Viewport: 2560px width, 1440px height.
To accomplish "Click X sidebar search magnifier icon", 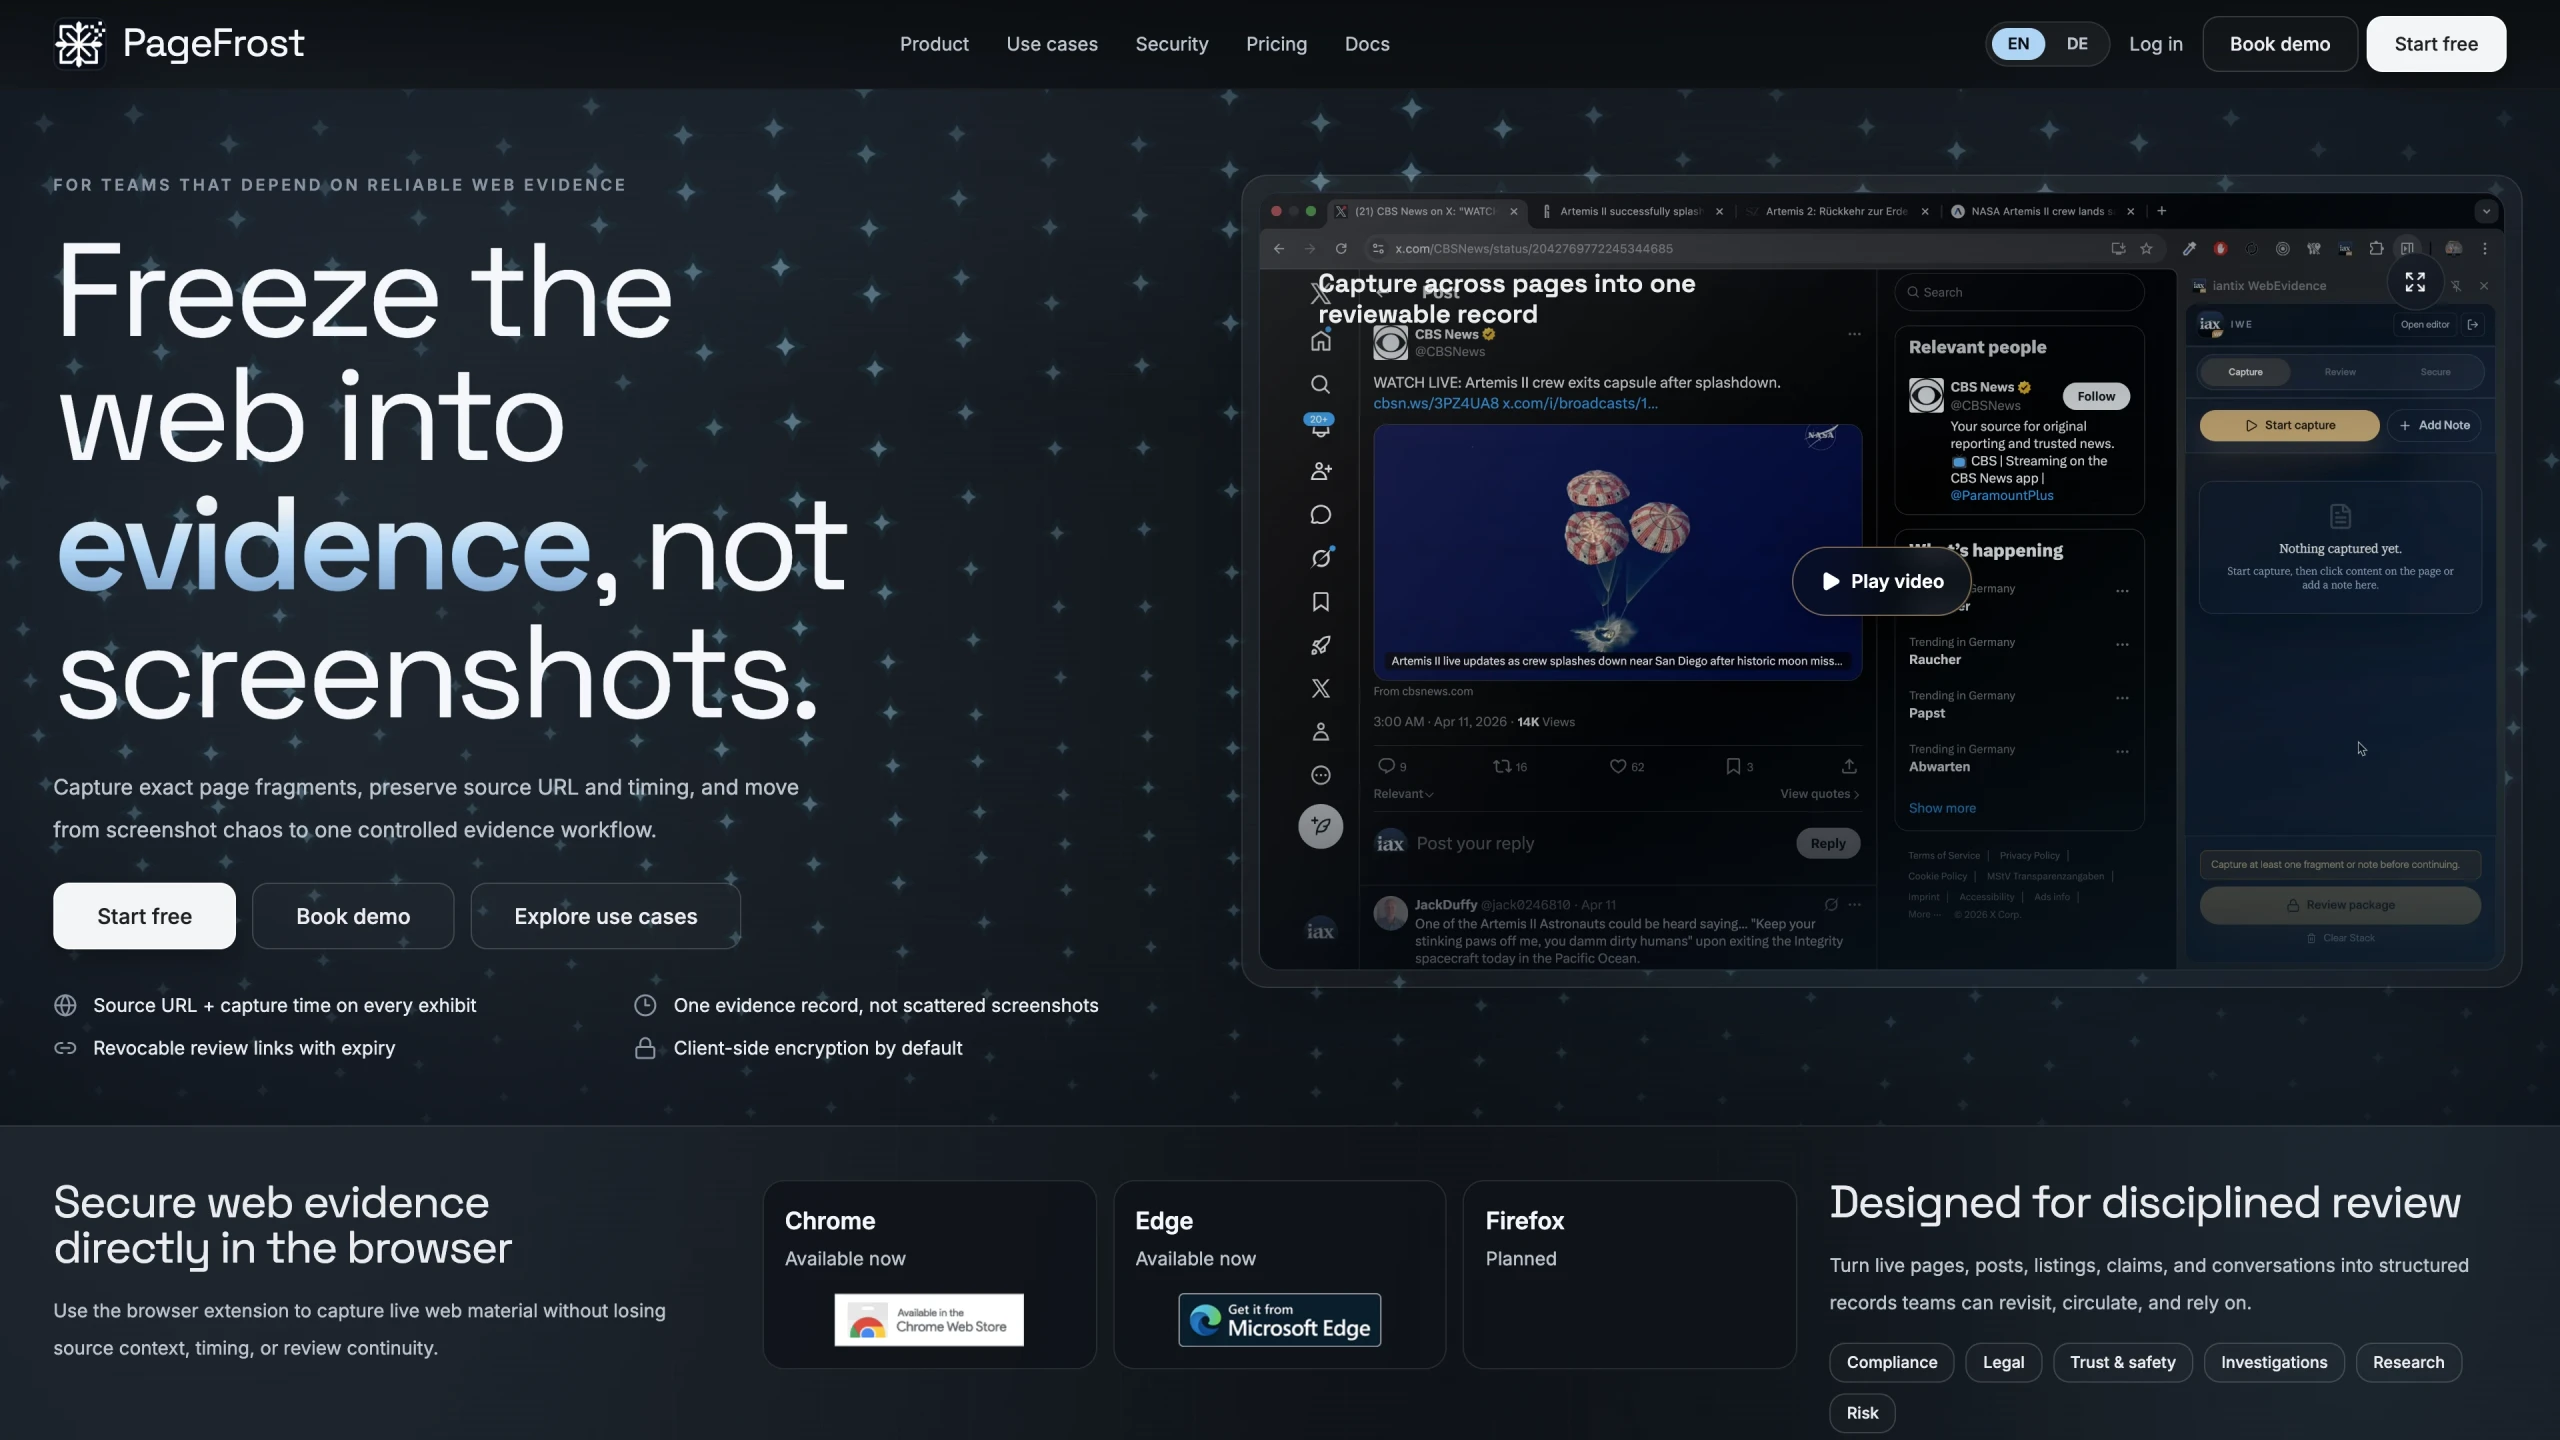I will point(1320,384).
